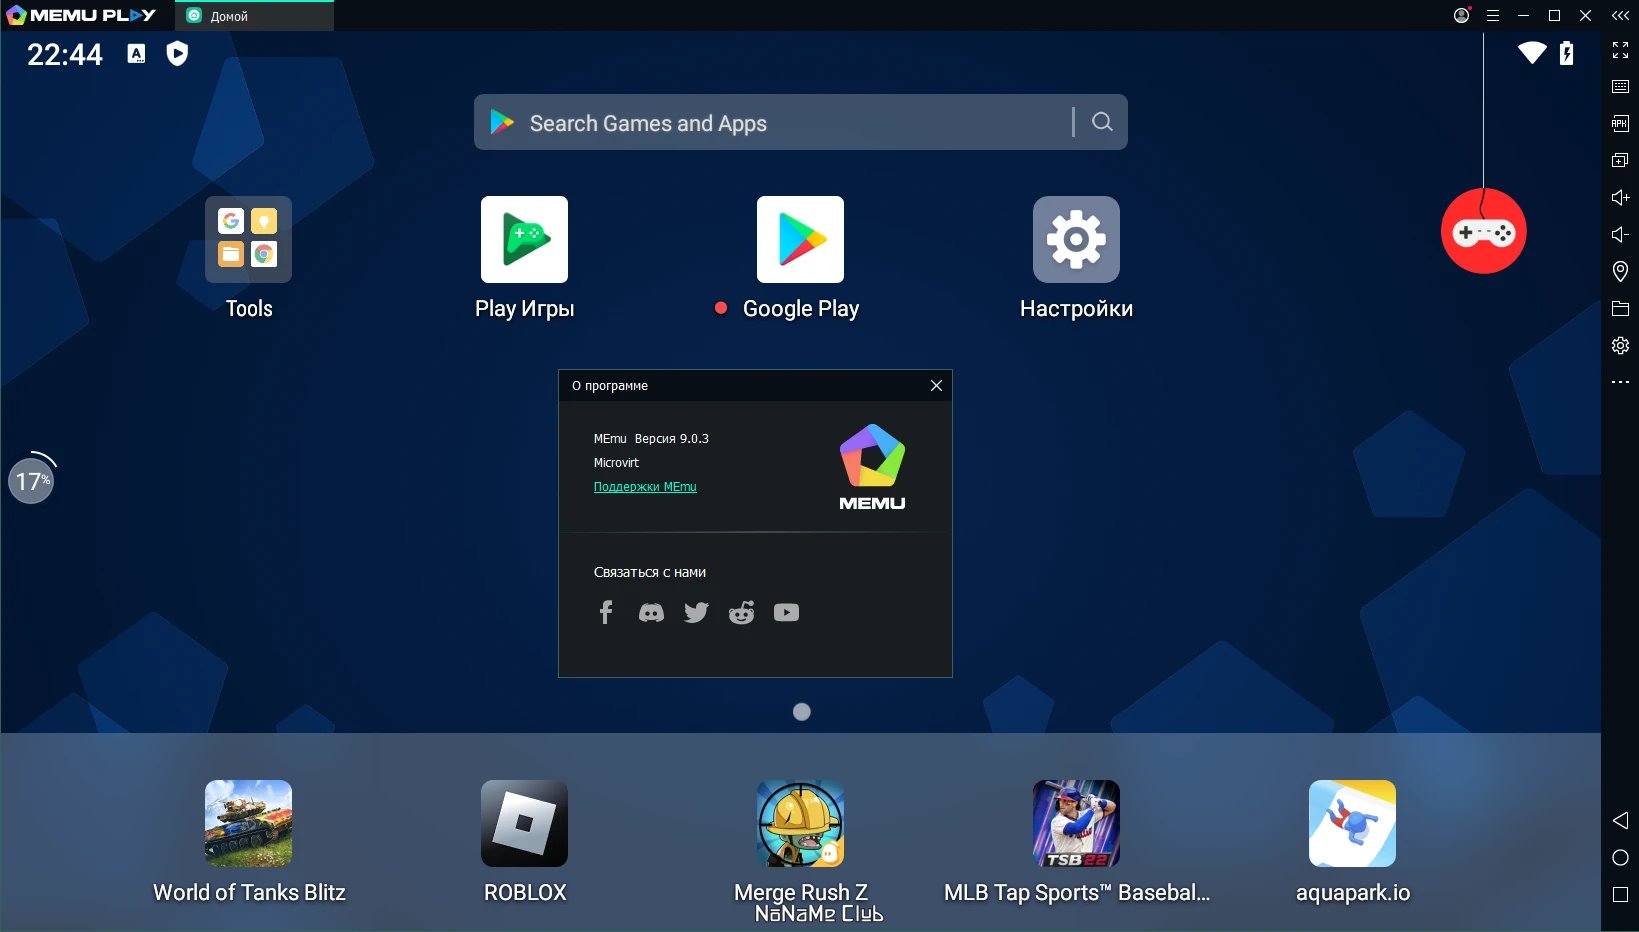Collapse sidebar with the triple chevron icon

tap(1620, 15)
